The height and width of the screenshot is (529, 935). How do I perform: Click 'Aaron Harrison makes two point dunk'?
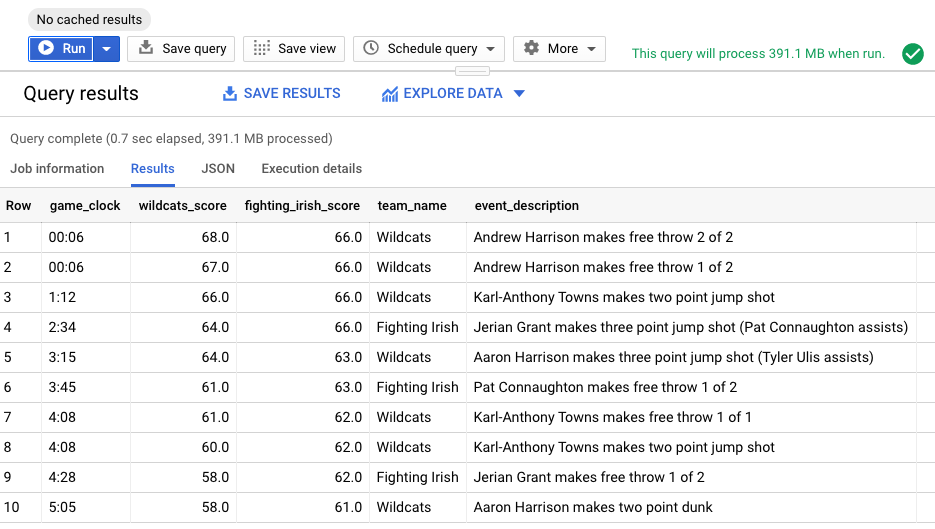(593, 507)
